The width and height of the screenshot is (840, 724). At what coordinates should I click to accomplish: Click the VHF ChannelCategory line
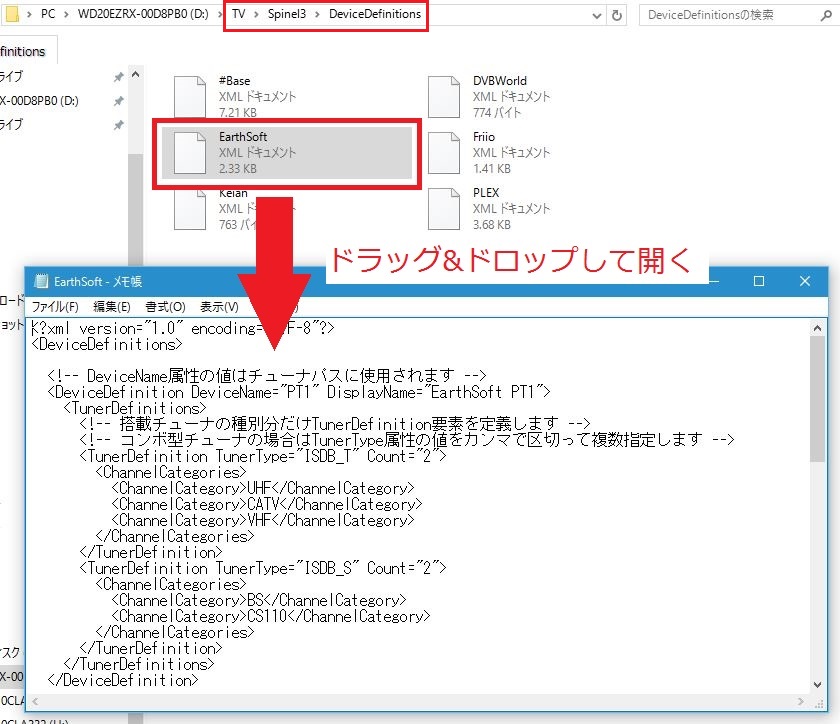tap(263, 520)
